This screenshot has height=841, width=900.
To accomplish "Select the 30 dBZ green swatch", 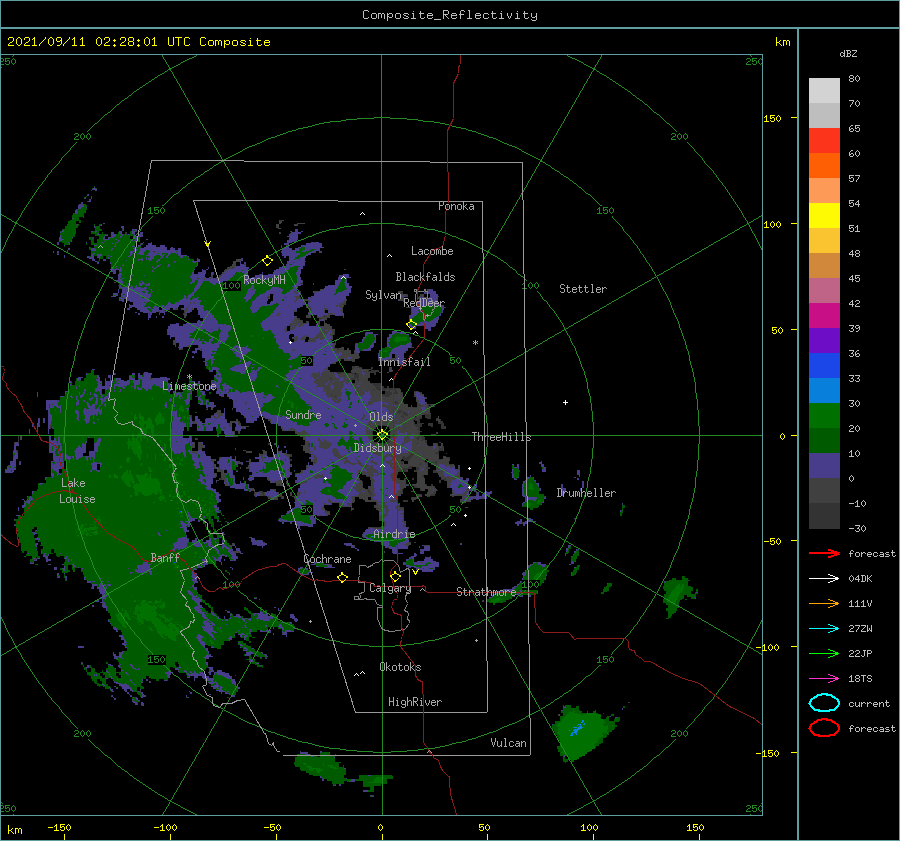I will tap(824, 415).
